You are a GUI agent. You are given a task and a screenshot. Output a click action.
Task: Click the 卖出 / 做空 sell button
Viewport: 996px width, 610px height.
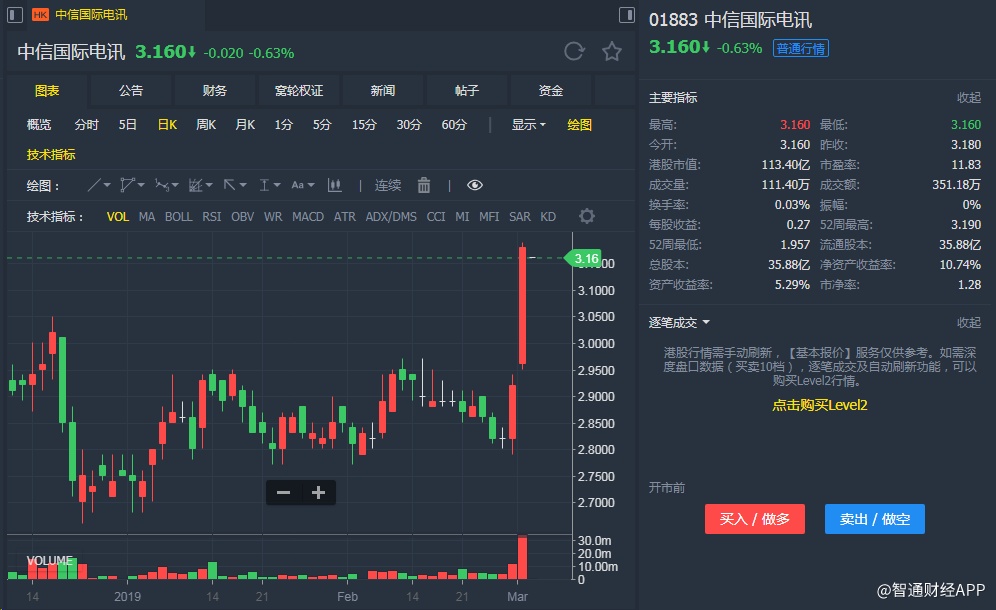click(x=875, y=519)
